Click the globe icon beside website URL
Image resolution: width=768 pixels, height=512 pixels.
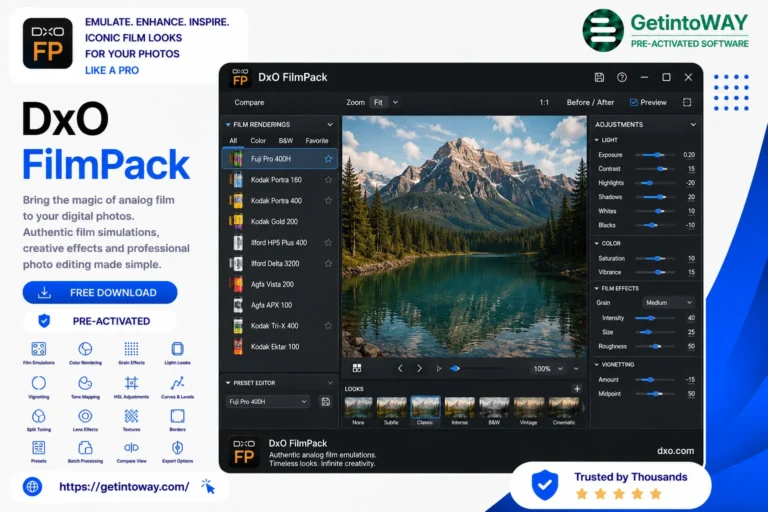click(32, 487)
